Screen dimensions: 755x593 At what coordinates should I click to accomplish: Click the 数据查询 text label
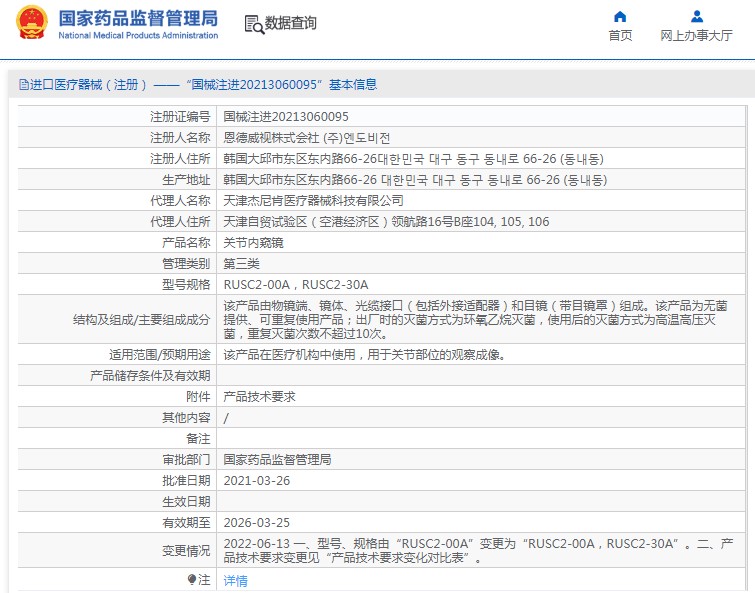[x=291, y=24]
